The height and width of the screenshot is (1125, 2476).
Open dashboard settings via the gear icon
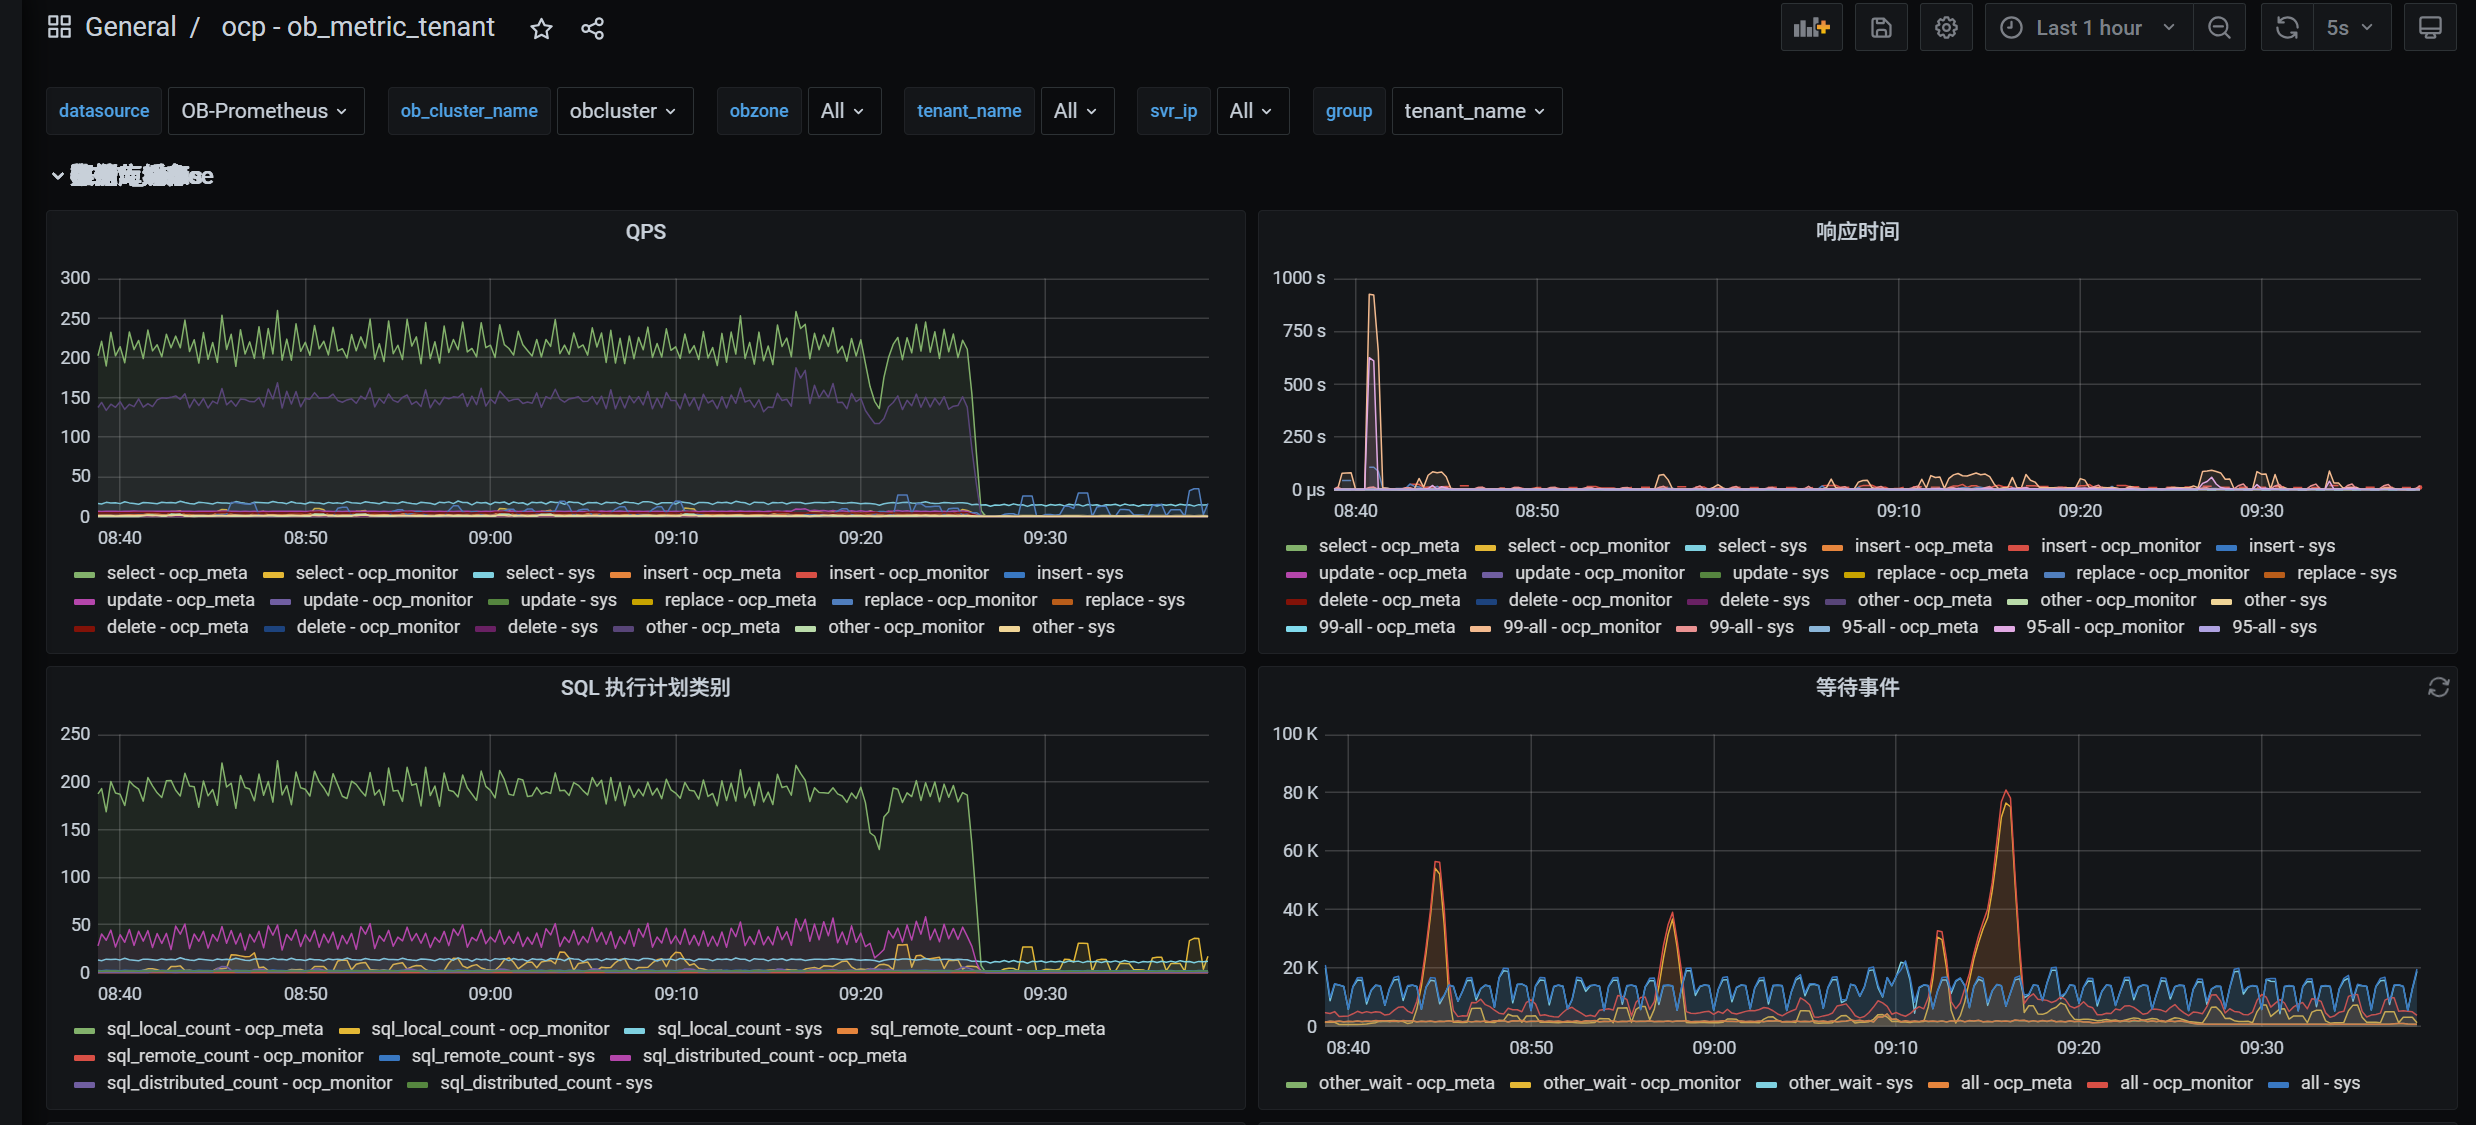[1946, 28]
